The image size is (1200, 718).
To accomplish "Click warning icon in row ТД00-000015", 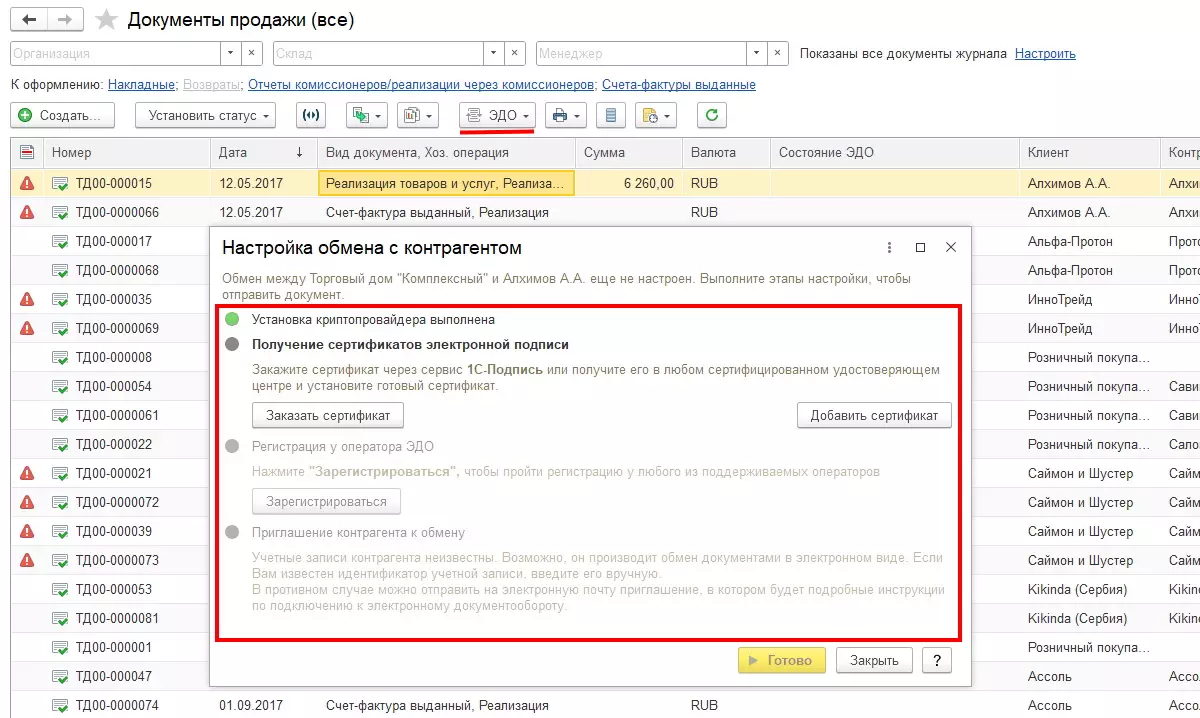I will click(27, 183).
